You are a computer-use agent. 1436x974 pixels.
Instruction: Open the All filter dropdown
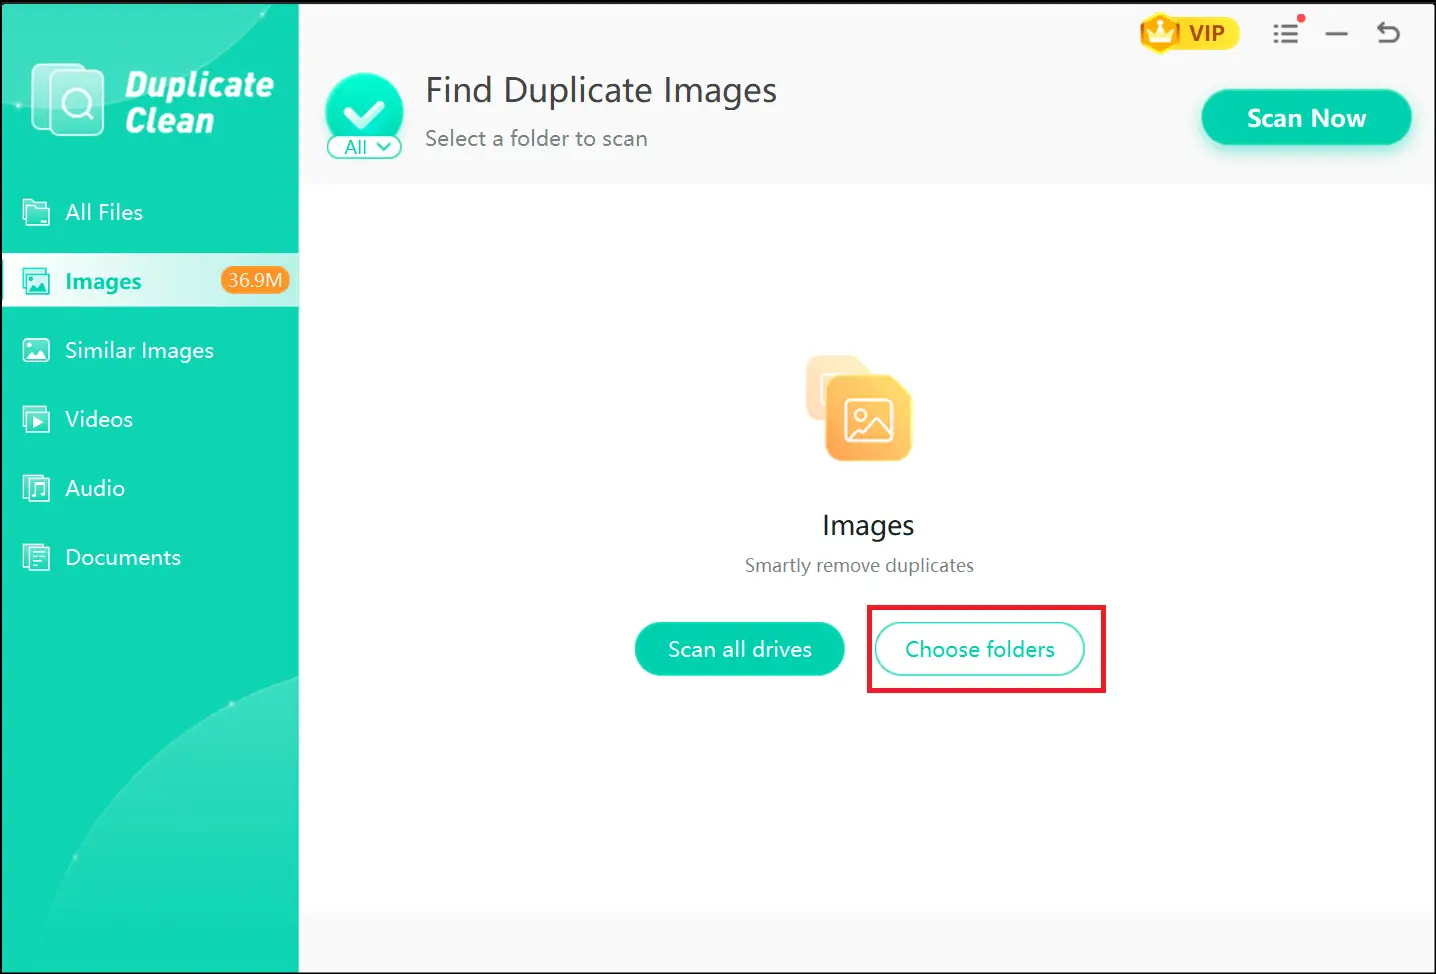coord(364,147)
